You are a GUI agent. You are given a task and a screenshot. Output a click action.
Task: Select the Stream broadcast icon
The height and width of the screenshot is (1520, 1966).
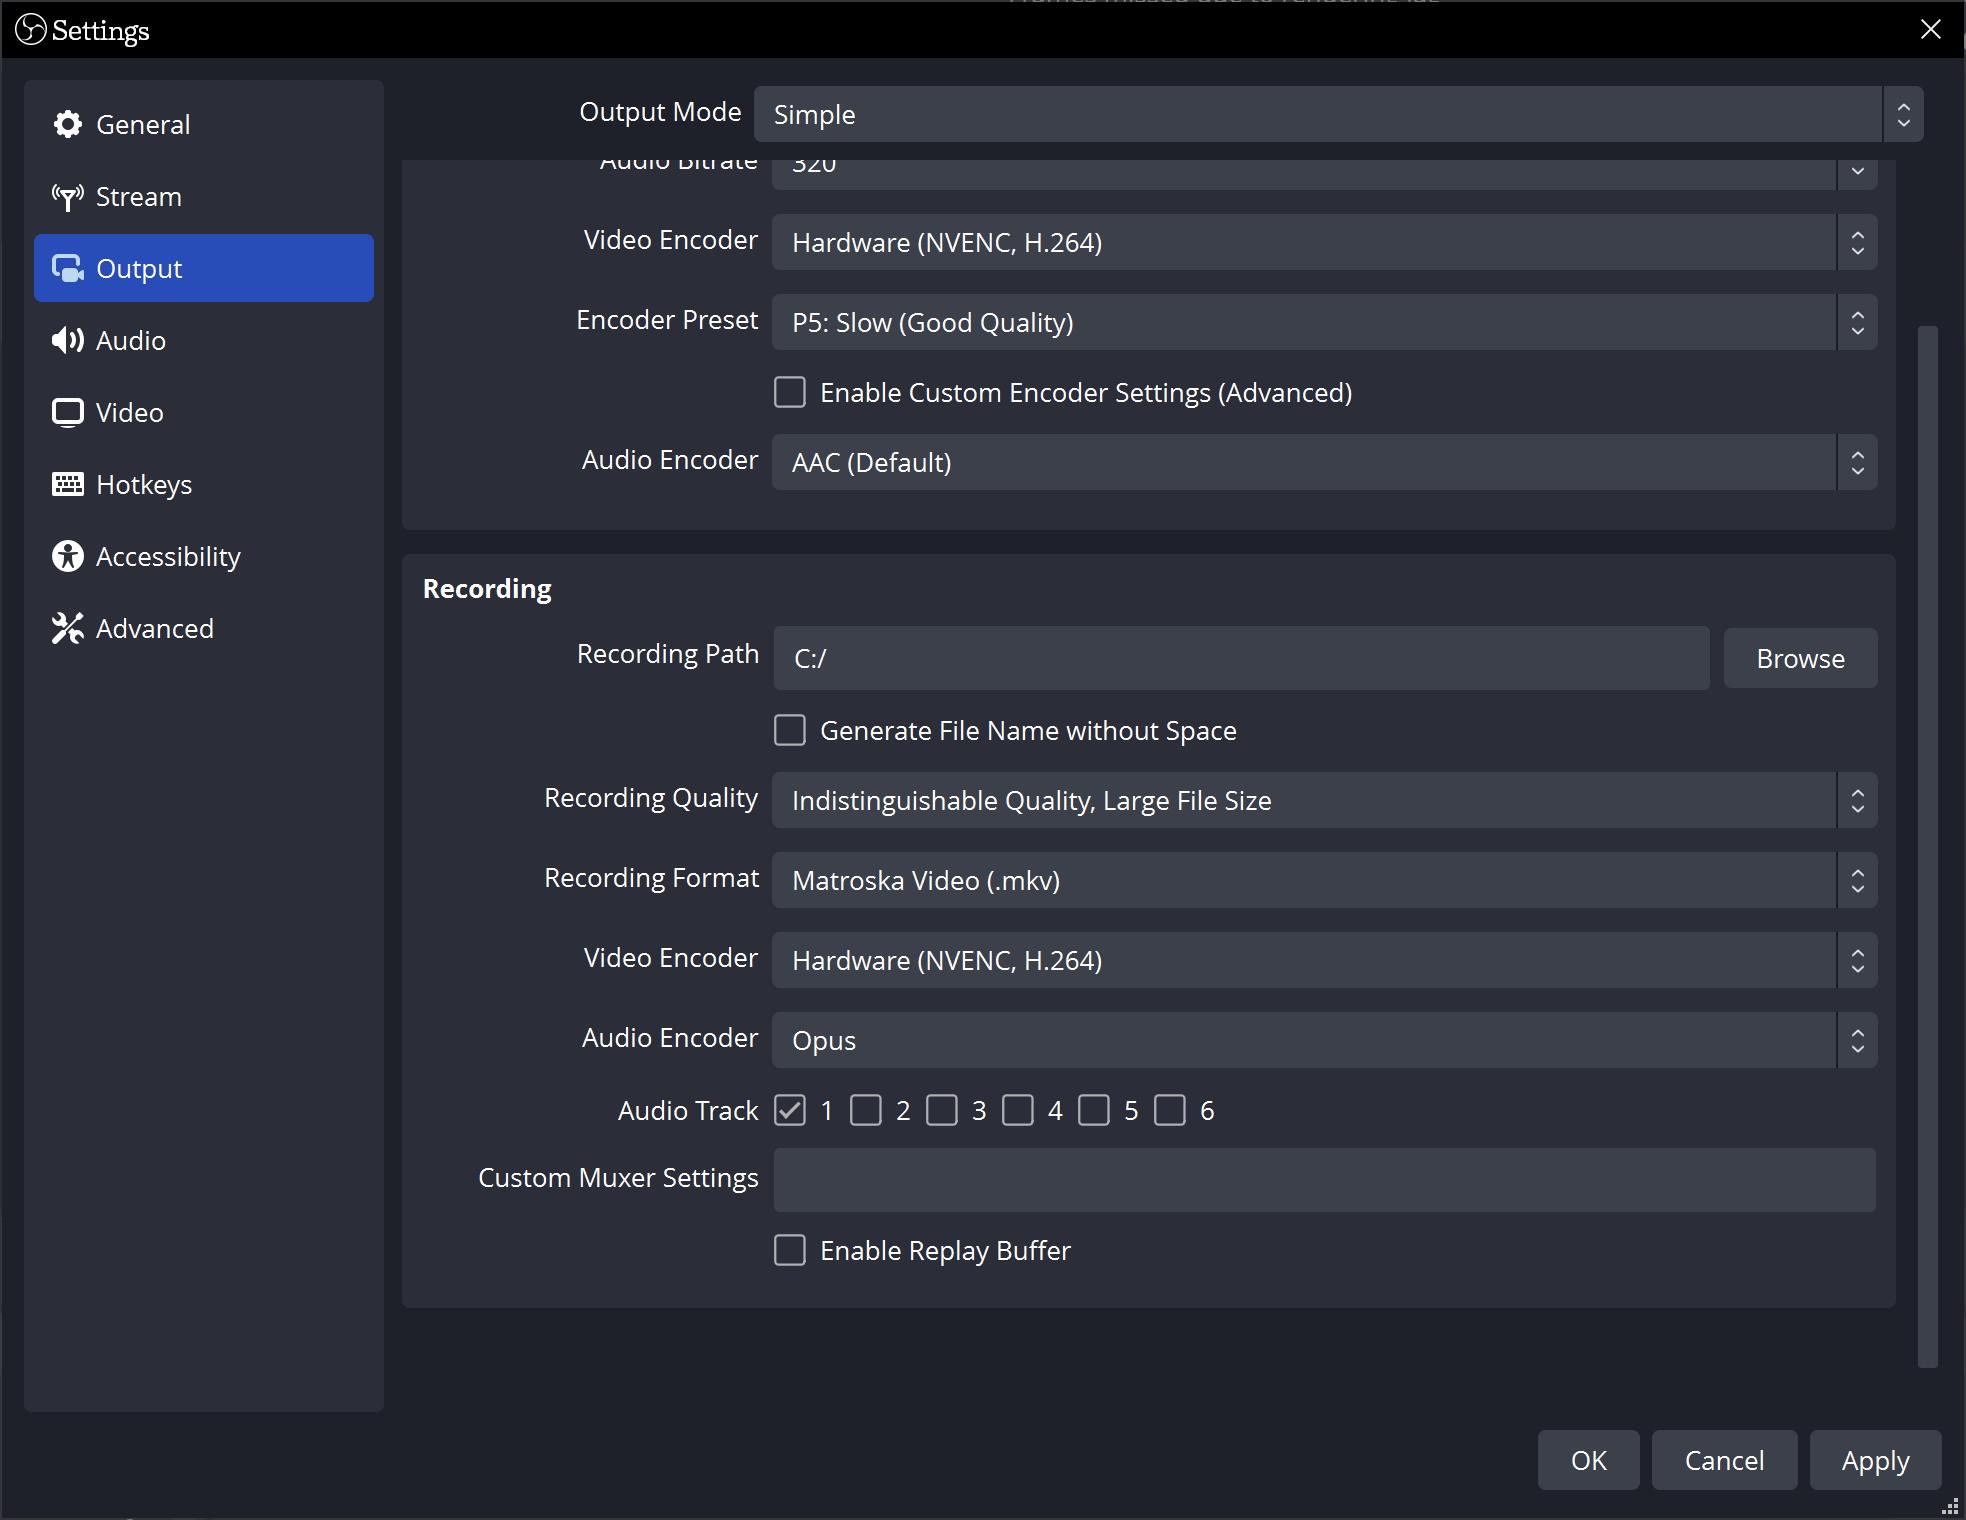point(67,196)
